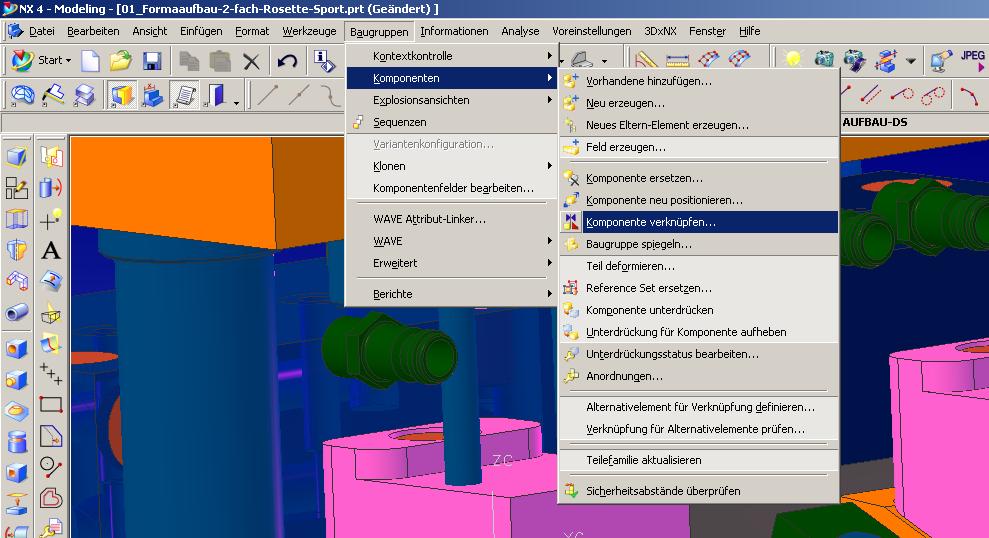Viewport: 989px width, 538px height.
Task: Click the object information icon
Action: click(324, 61)
